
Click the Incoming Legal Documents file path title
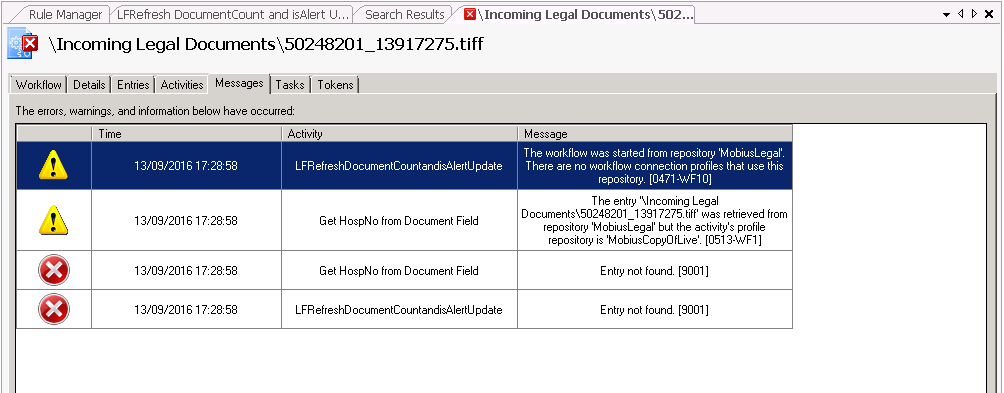click(266, 44)
